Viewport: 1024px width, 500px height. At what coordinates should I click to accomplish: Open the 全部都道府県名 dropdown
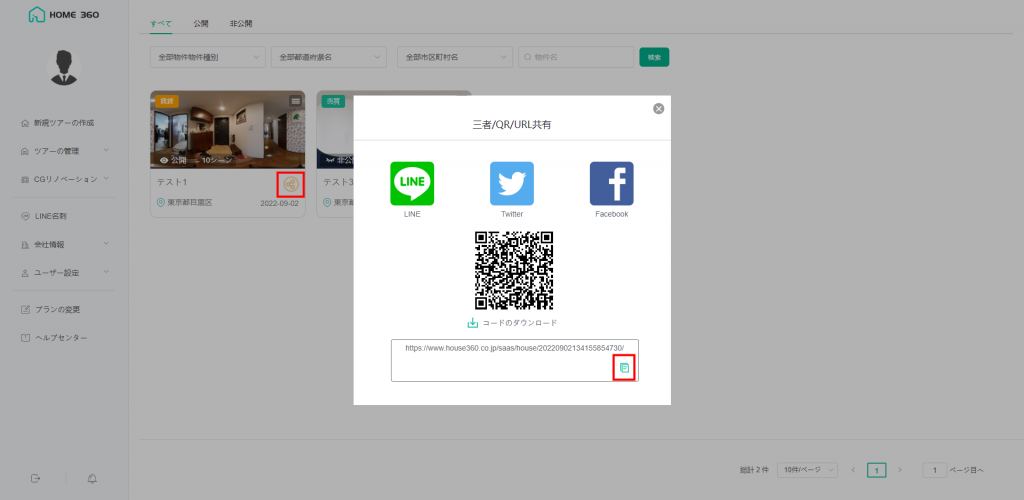coord(328,57)
